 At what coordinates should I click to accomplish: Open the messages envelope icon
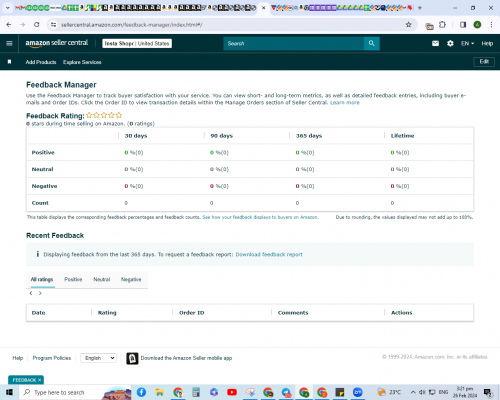coord(435,43)
